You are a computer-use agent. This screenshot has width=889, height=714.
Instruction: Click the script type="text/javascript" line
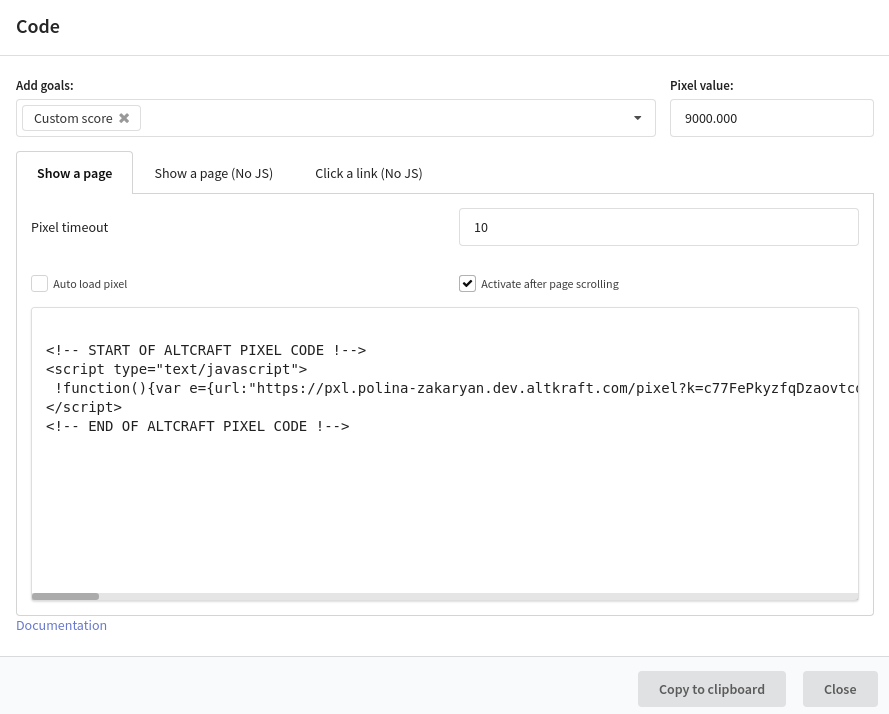pyautogui.click(x=176, y=369)
